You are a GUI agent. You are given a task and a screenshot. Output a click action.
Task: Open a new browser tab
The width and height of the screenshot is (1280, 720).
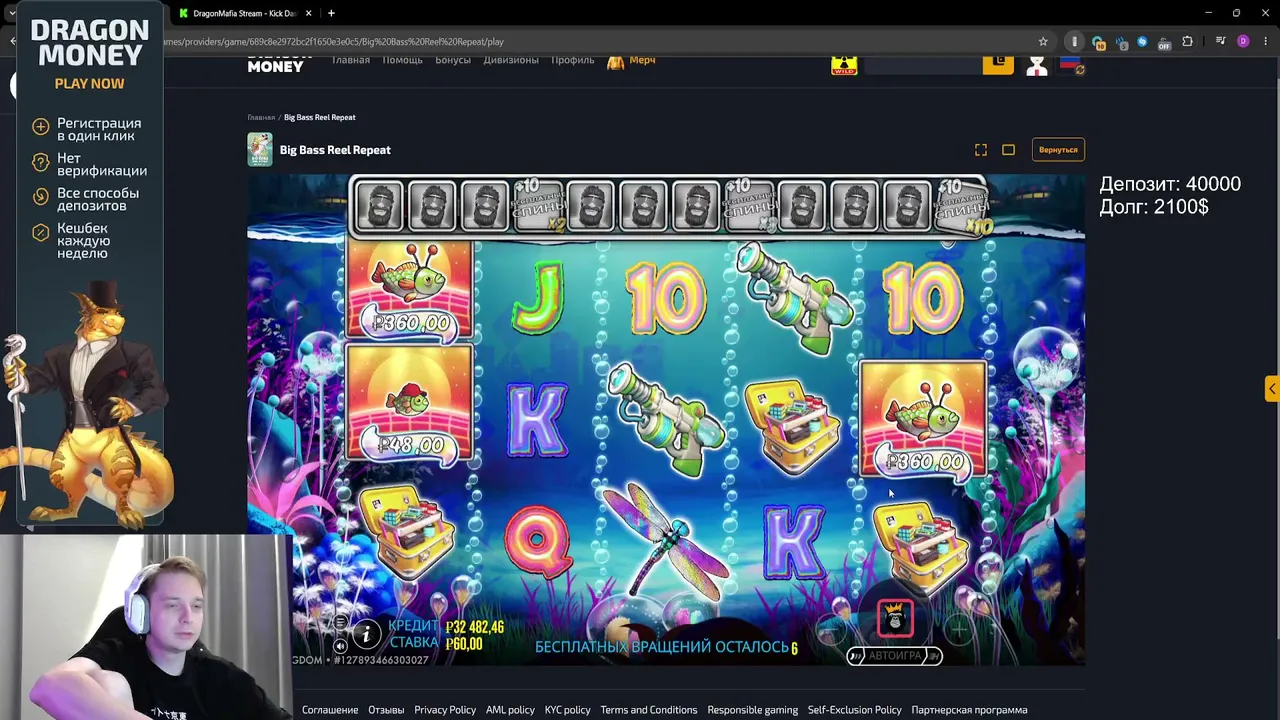click(x=331, y=13)
